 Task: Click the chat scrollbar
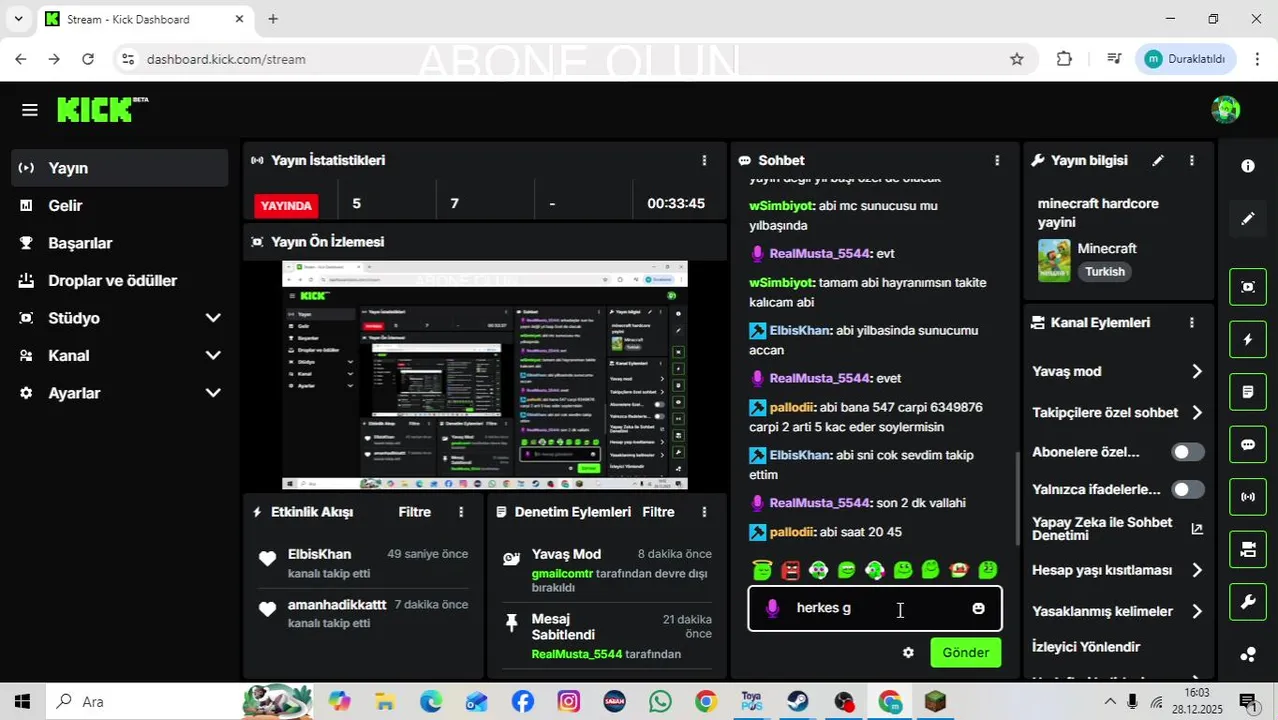click(x=1018, y=500)
